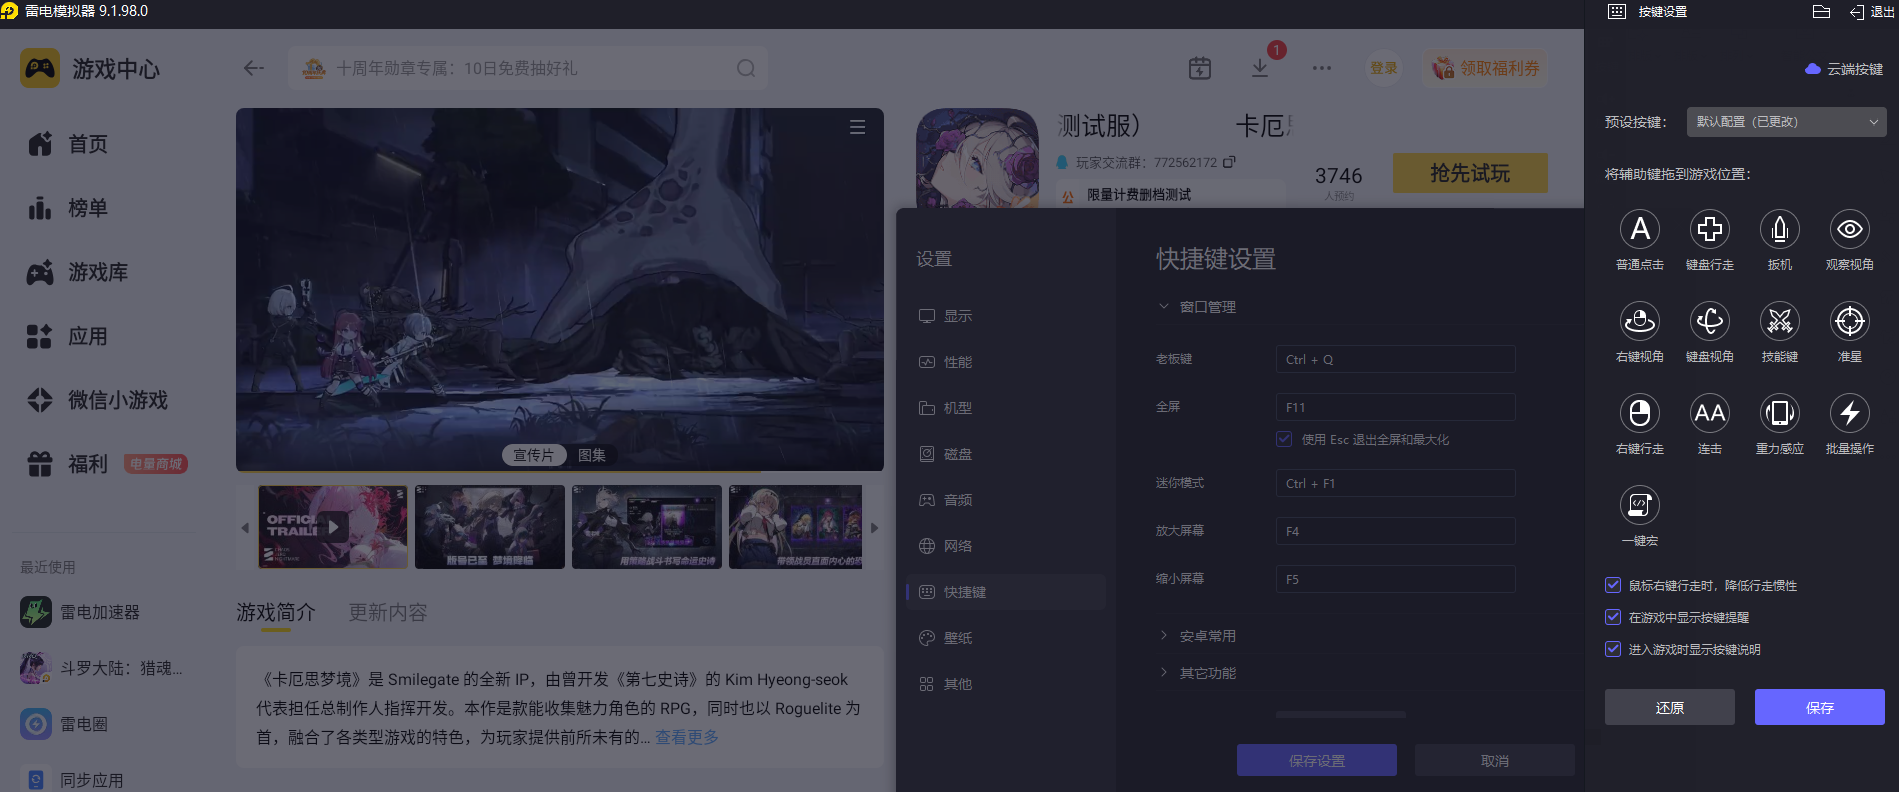Screen dimensions: 1899x792
Task: Click the 抢先试玩 button
Action: pyautogui.click(x=1470, y=173)
